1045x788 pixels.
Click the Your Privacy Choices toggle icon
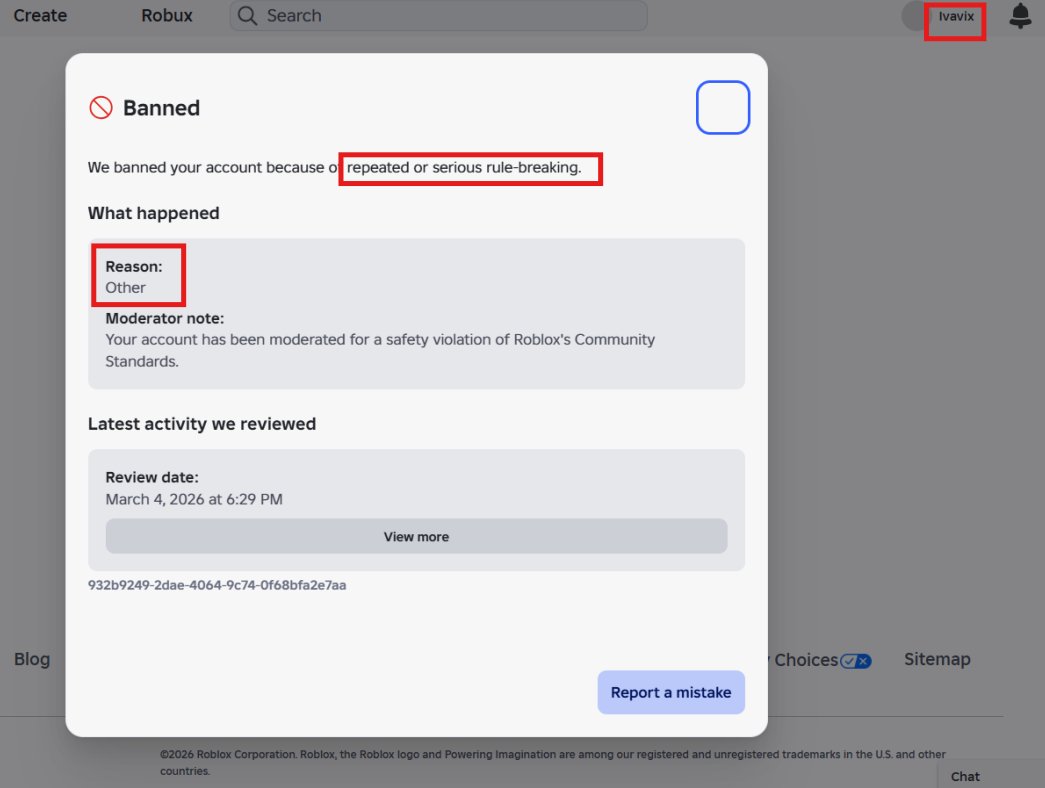pos(856,661)
